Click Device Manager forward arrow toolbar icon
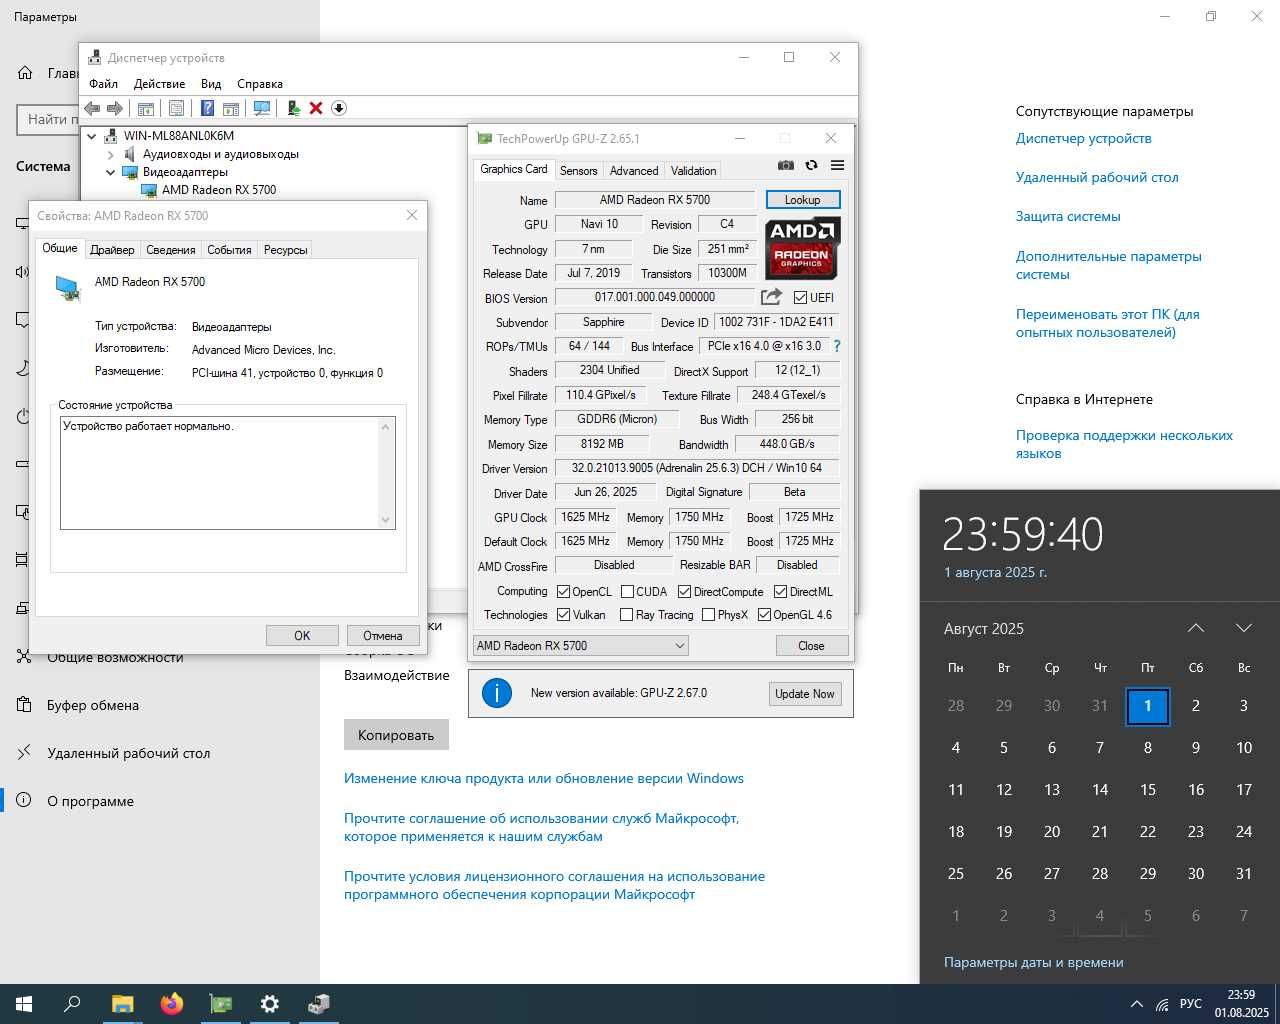 click(x=114, y=108)
